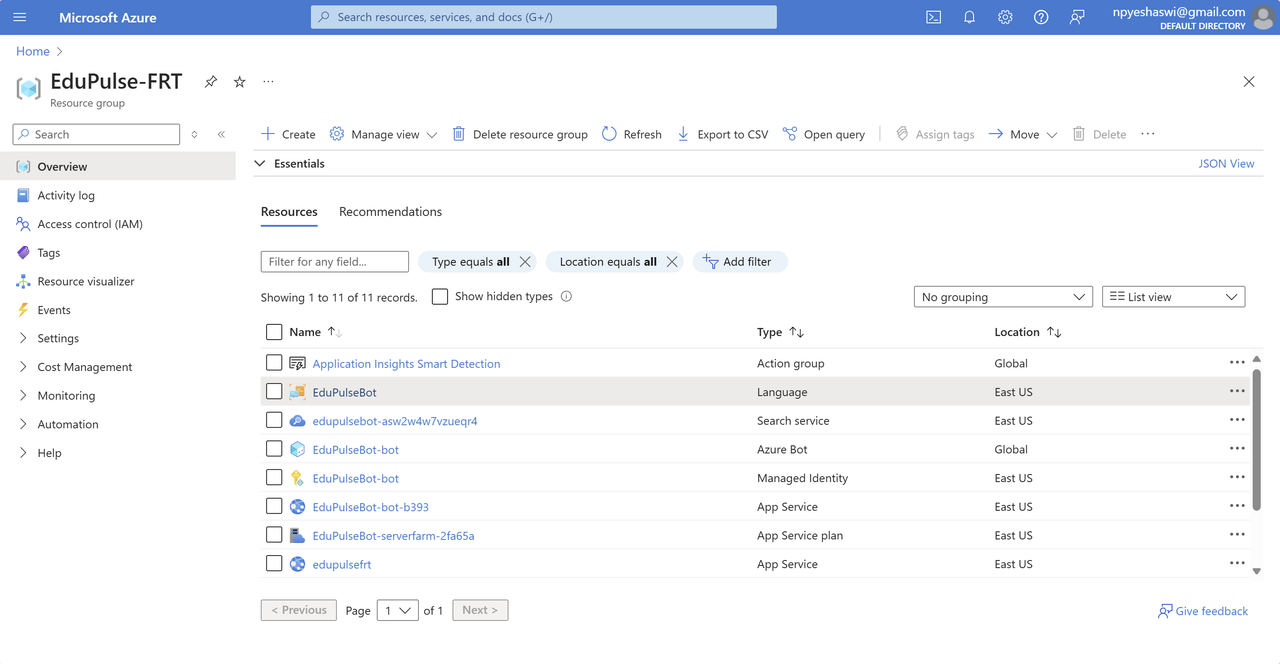Click the Azure Bot resource icon
1280x664 pixels.
[297, 450]
